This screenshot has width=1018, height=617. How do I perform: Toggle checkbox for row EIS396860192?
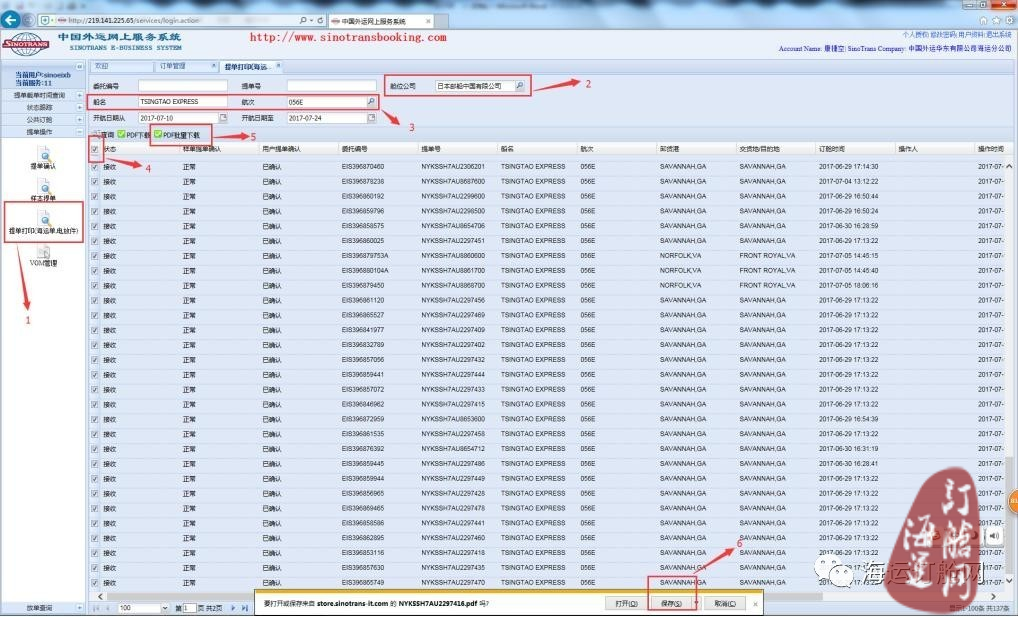pos(95,197)
